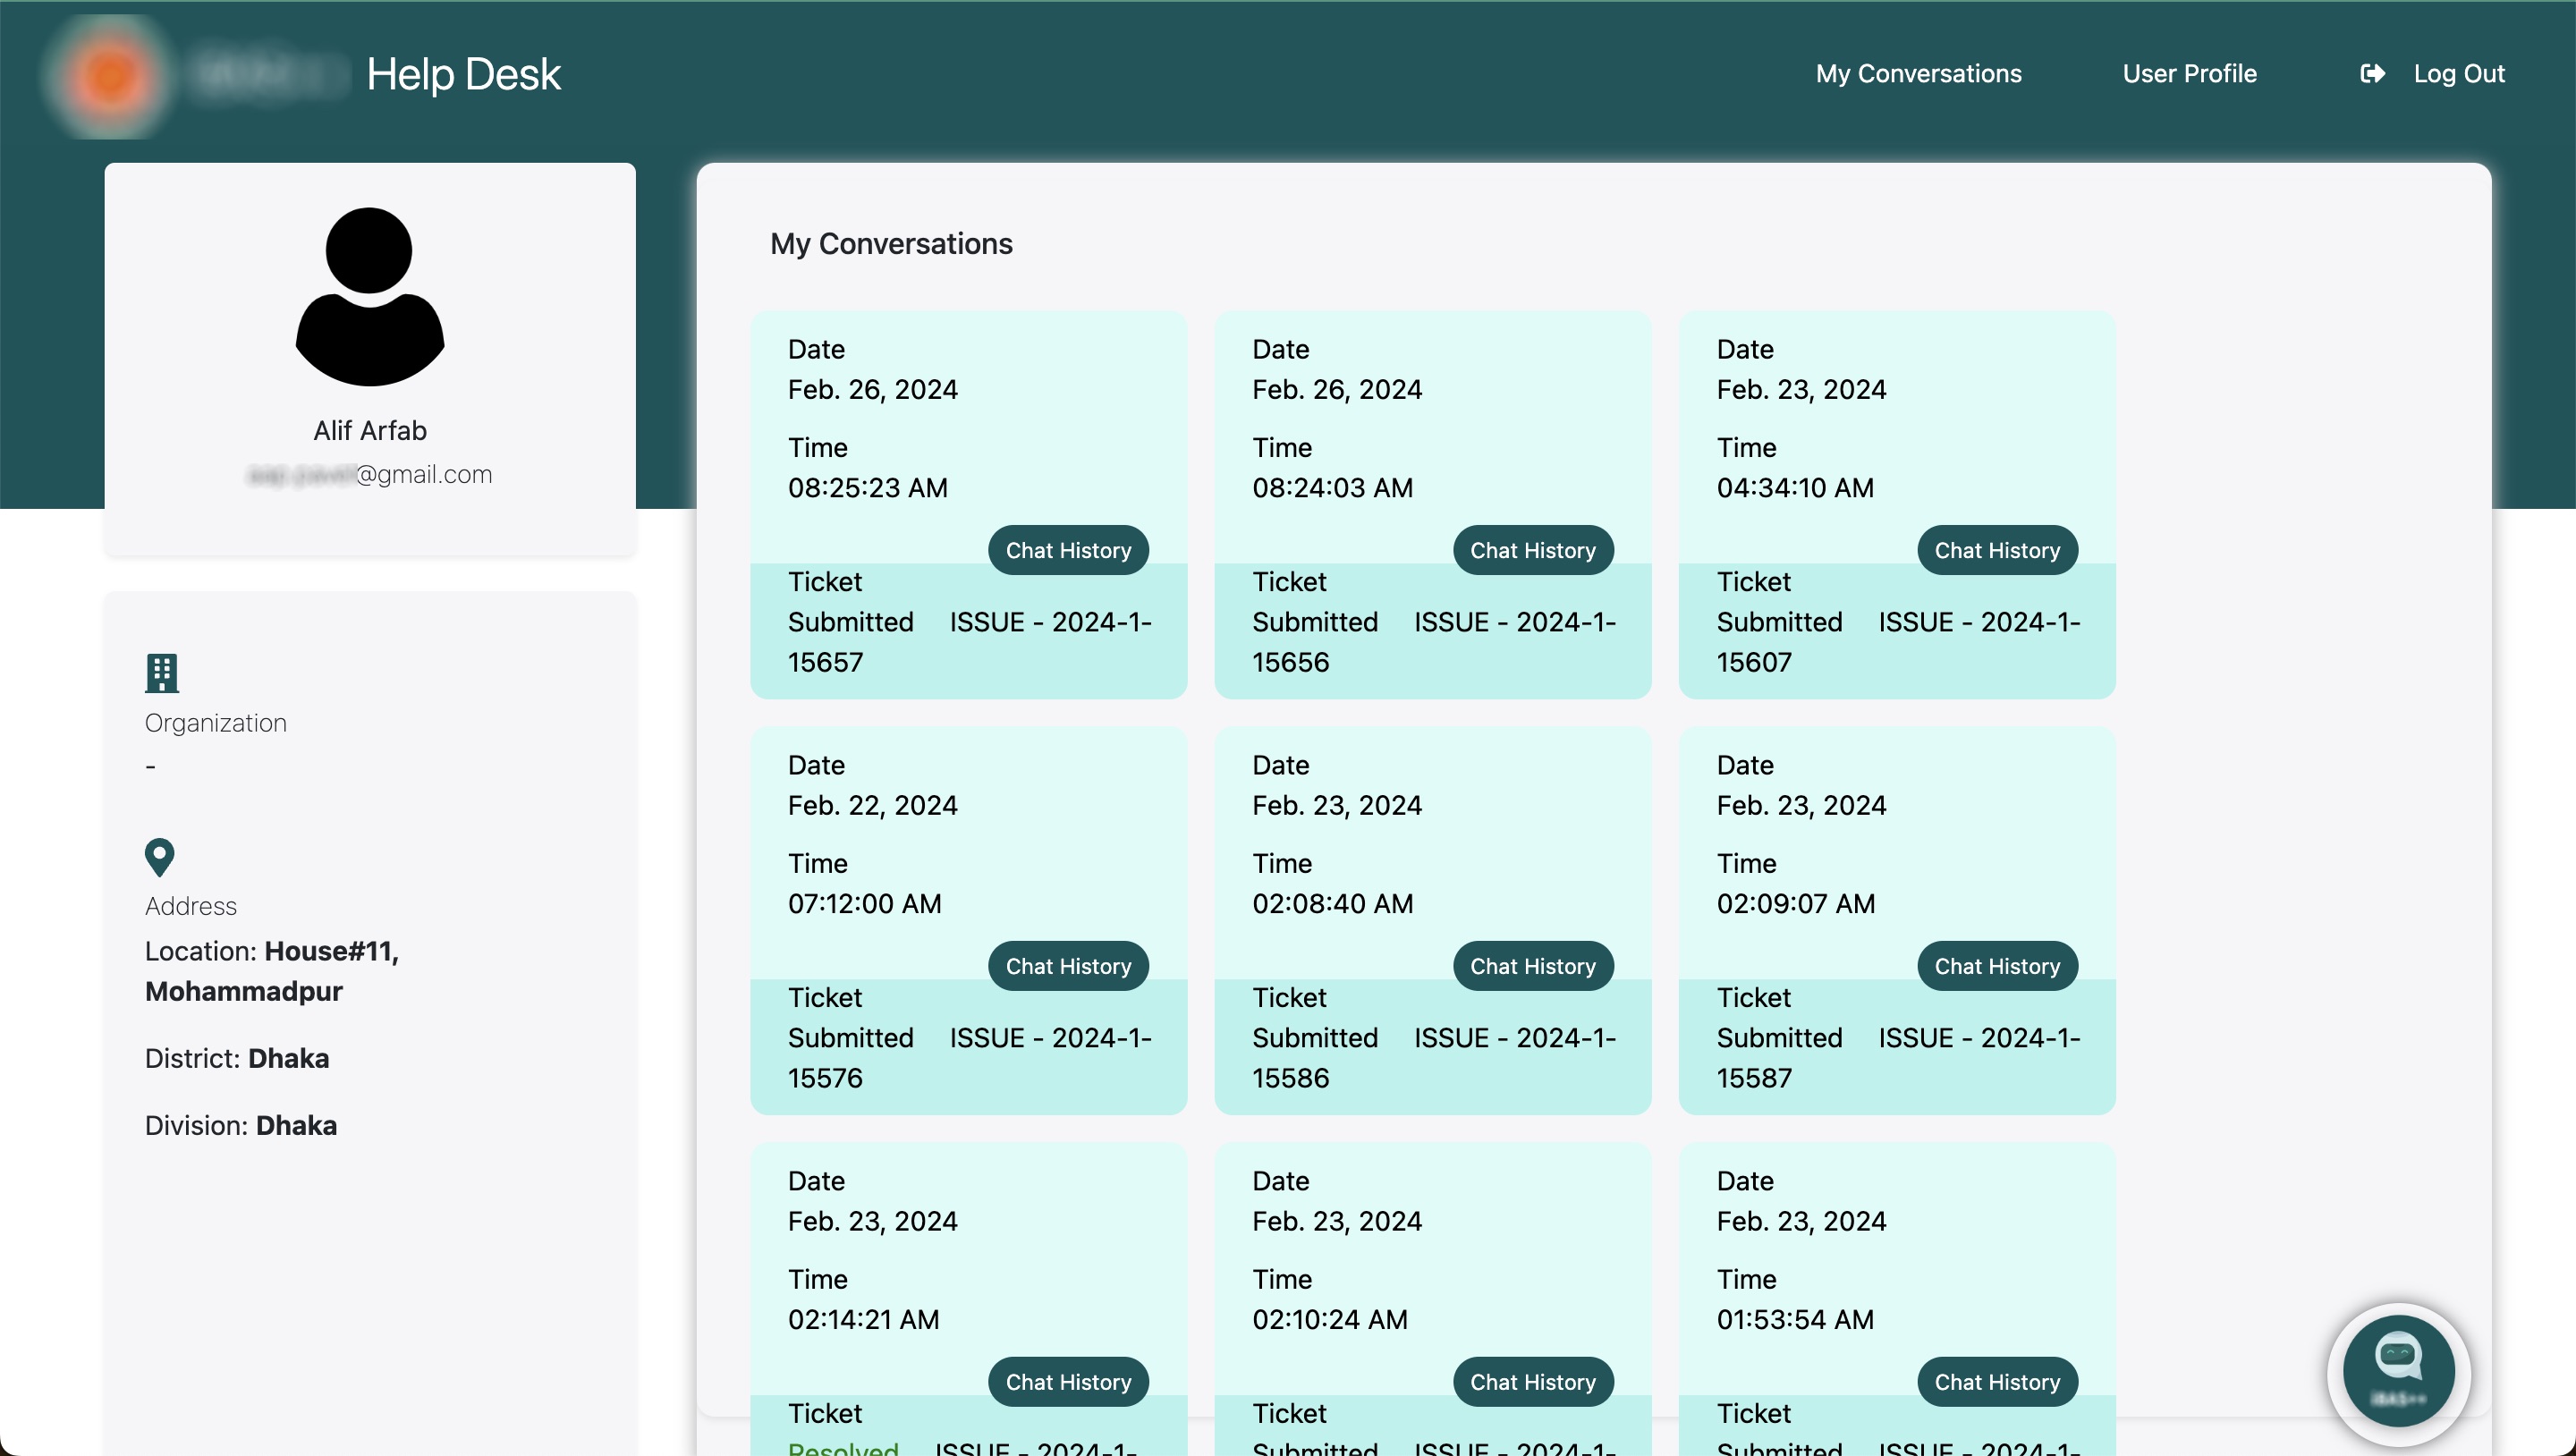Click Location House#11, Mohammadpur text
This screenshot has height=1456, width=2576.
click(x=272, y=971)
